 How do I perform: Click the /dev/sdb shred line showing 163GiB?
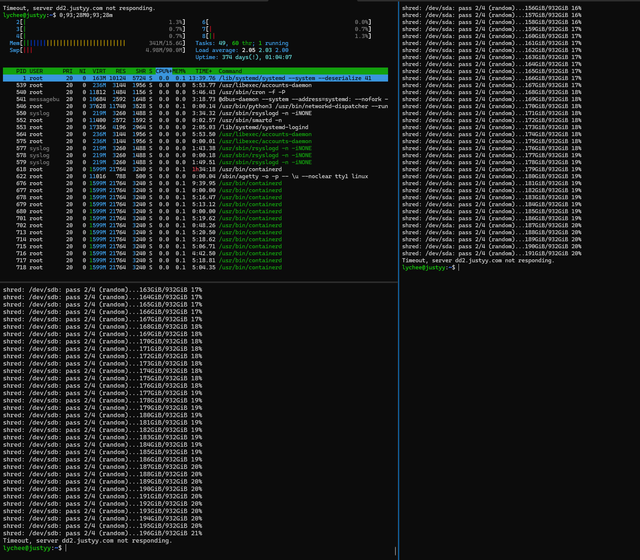[102, 289]
